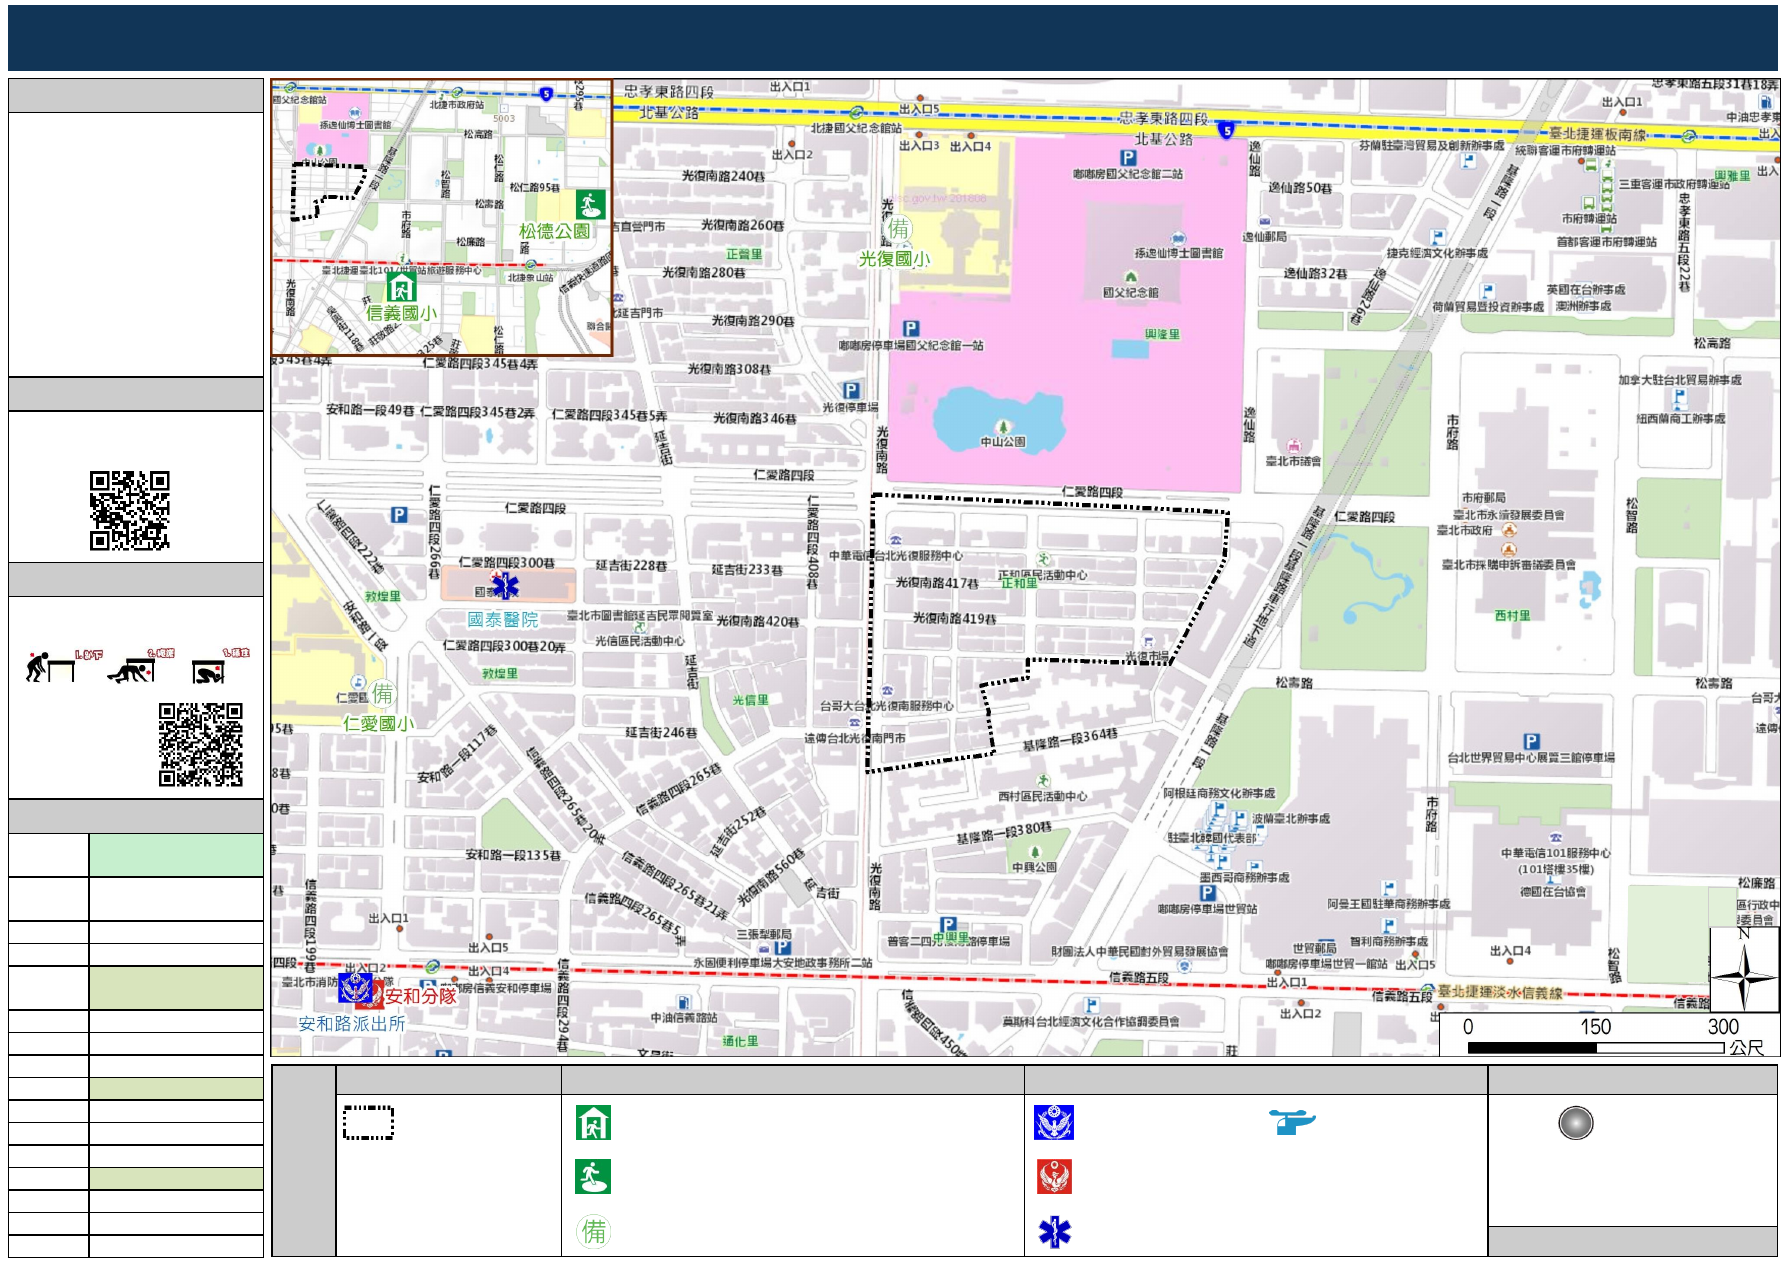Click the 光復市場 label

(x=1146, y=656)
